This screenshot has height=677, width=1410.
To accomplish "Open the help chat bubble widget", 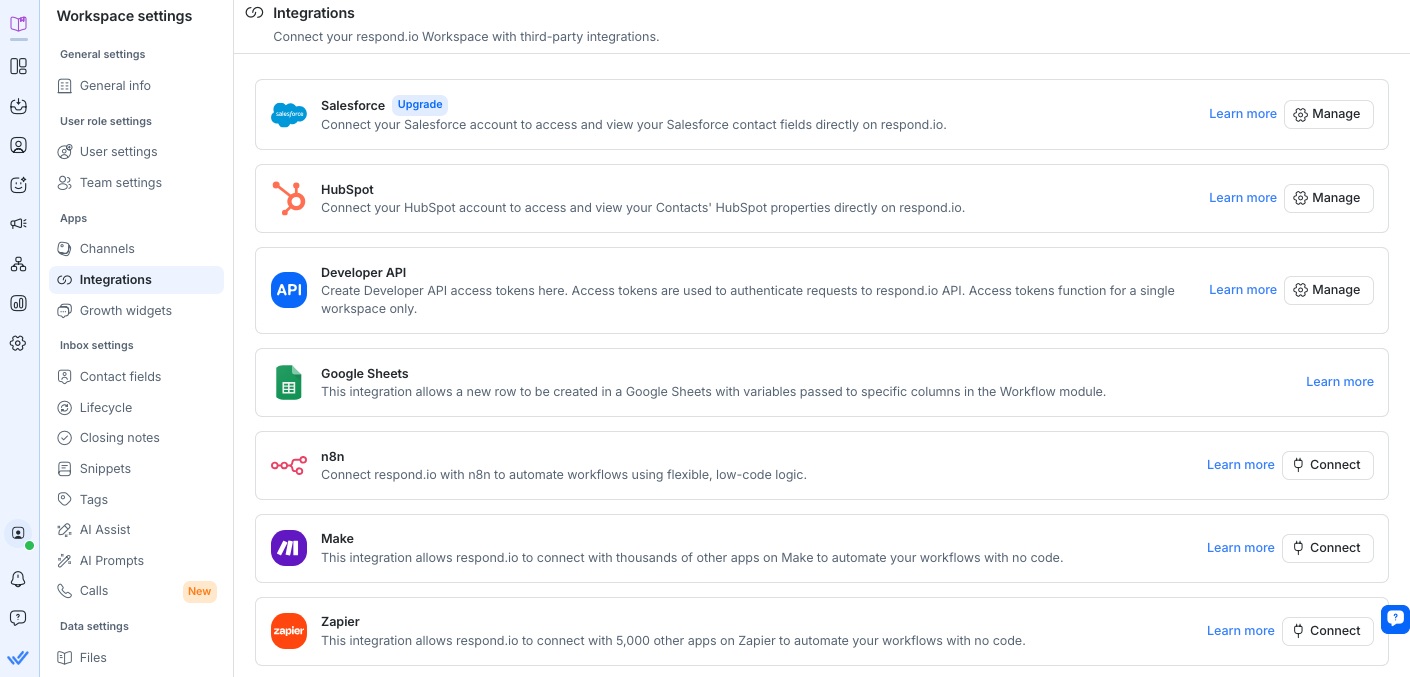I will pos(1395,619).
